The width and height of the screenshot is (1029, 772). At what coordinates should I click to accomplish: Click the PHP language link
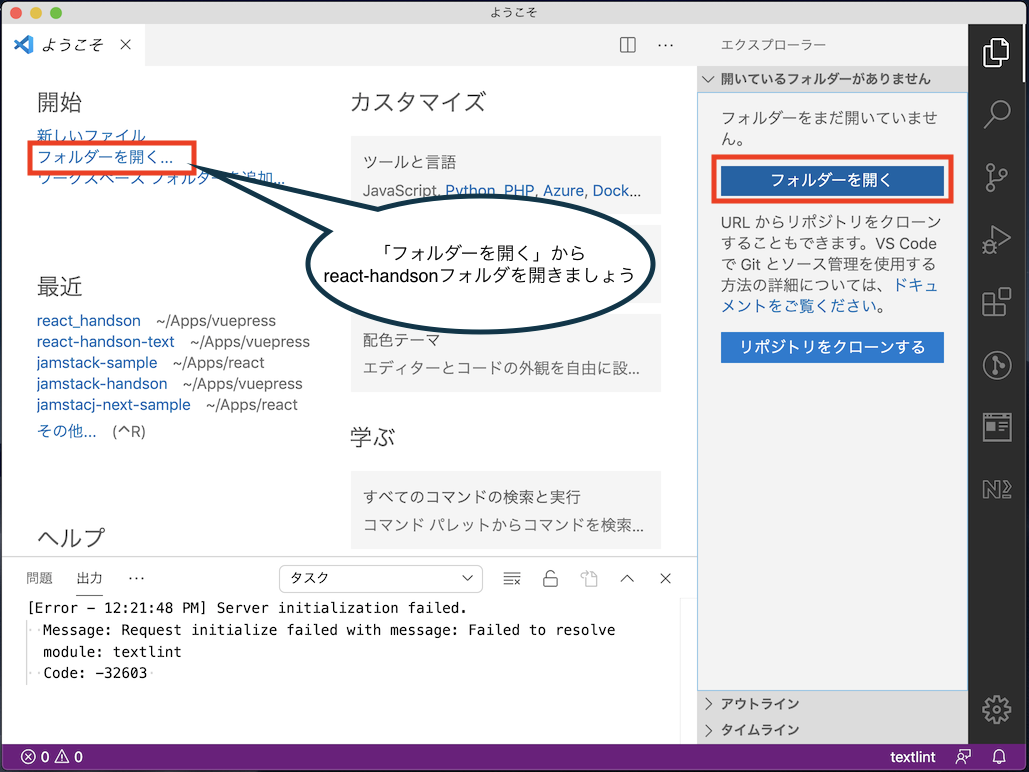pos(519,190)
